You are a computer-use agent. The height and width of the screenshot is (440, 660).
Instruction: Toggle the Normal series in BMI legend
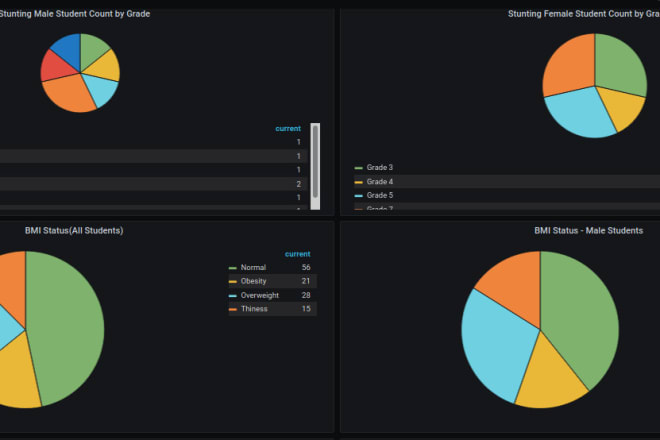click(253, 267)
